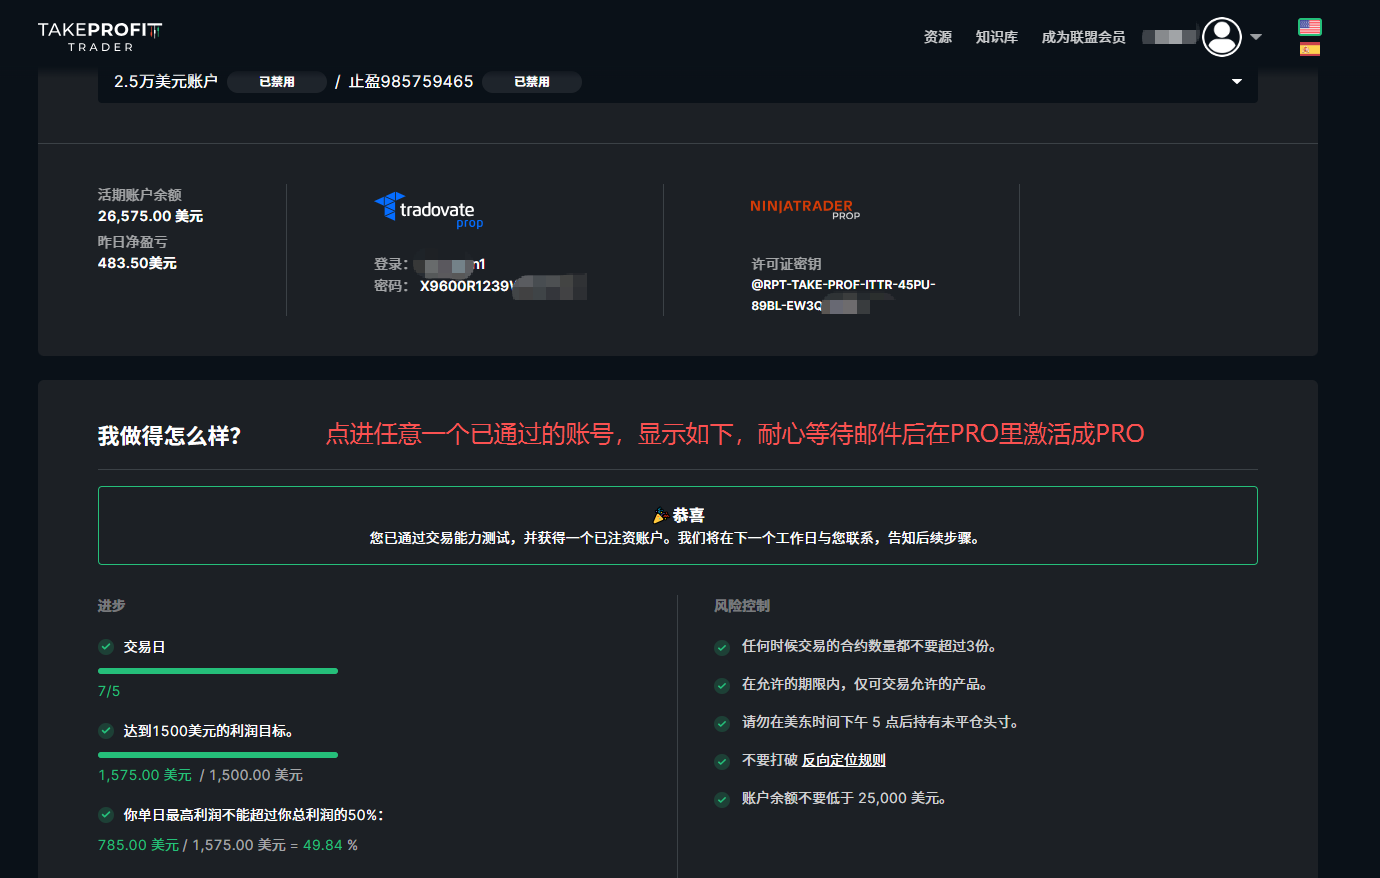Click the blurred username next to the avatar
This screenshot has width=1380, height=878.
[x=1169, y=37]
